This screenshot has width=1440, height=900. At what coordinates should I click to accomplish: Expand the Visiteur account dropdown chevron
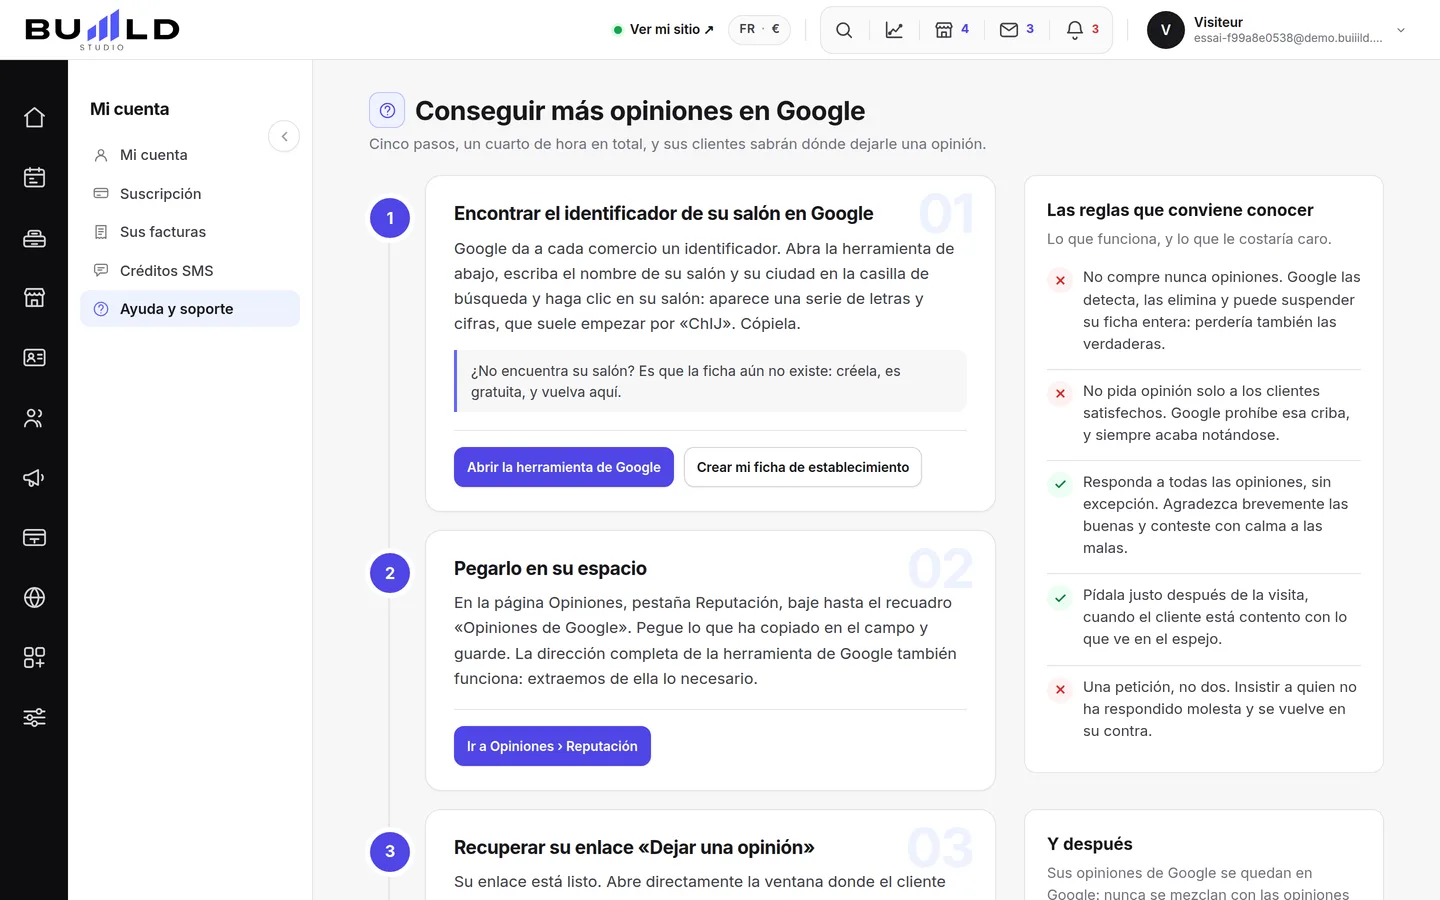1401,30
